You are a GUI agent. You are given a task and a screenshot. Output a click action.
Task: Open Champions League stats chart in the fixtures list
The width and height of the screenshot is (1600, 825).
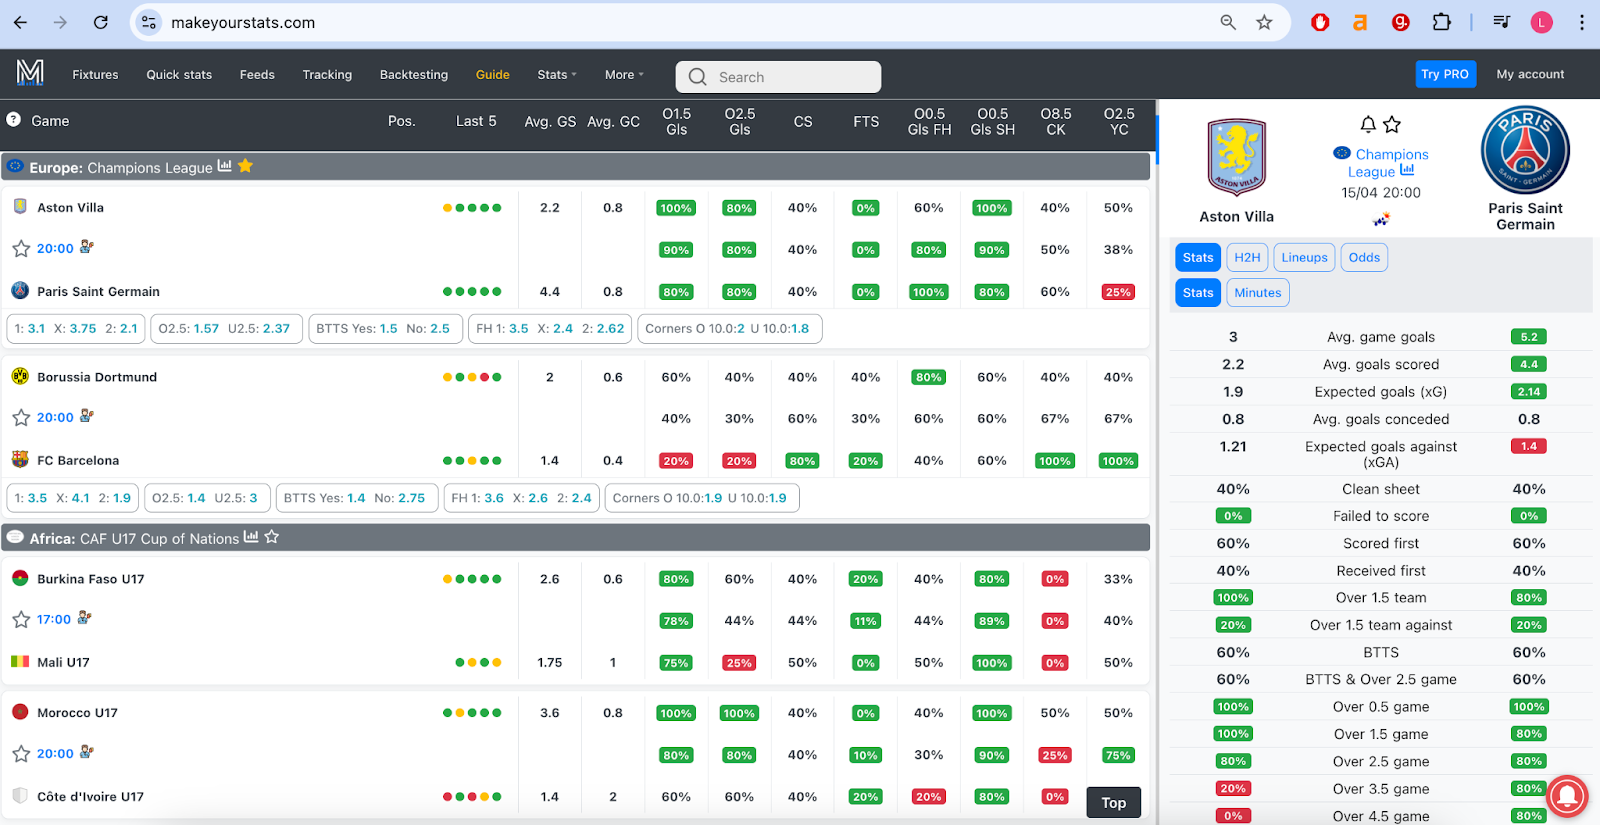click(x=225, y=166)
